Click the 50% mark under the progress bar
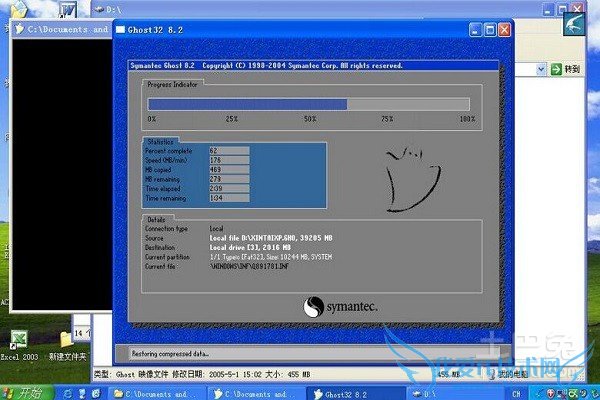The height and width of the screenshot is (400, 600). tap(310, 119)
